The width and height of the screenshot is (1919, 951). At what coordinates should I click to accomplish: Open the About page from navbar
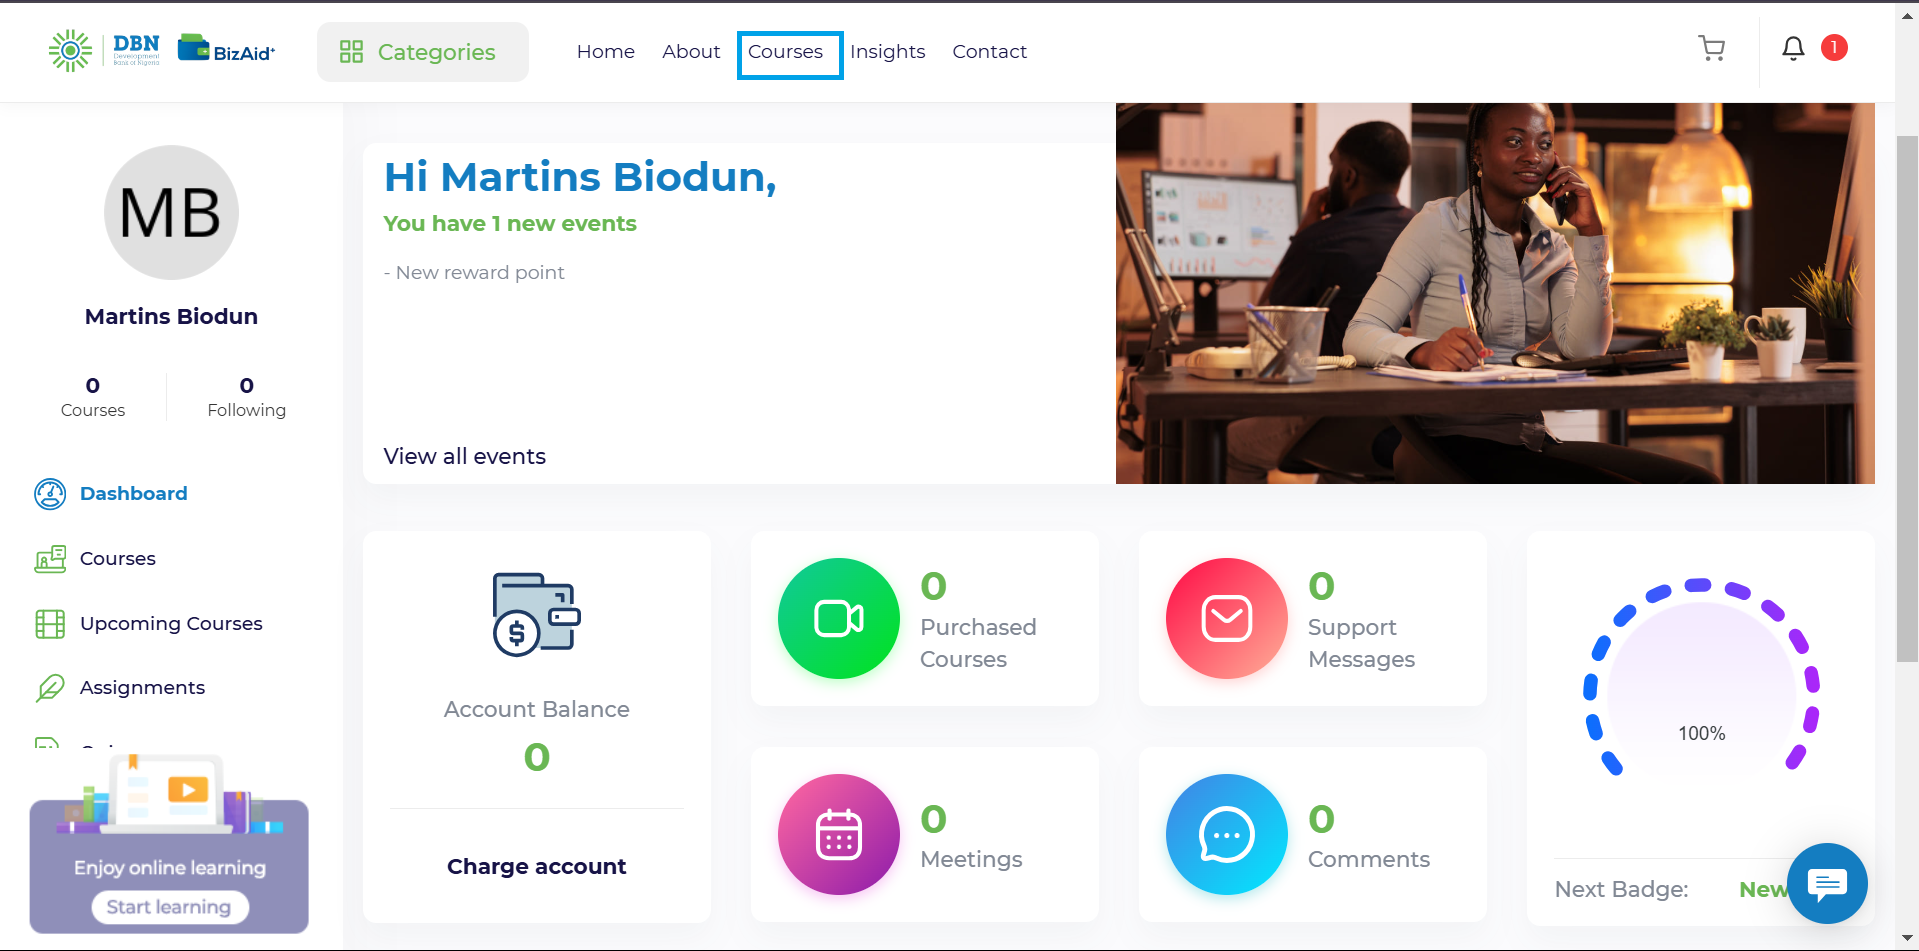click(691, 52)
